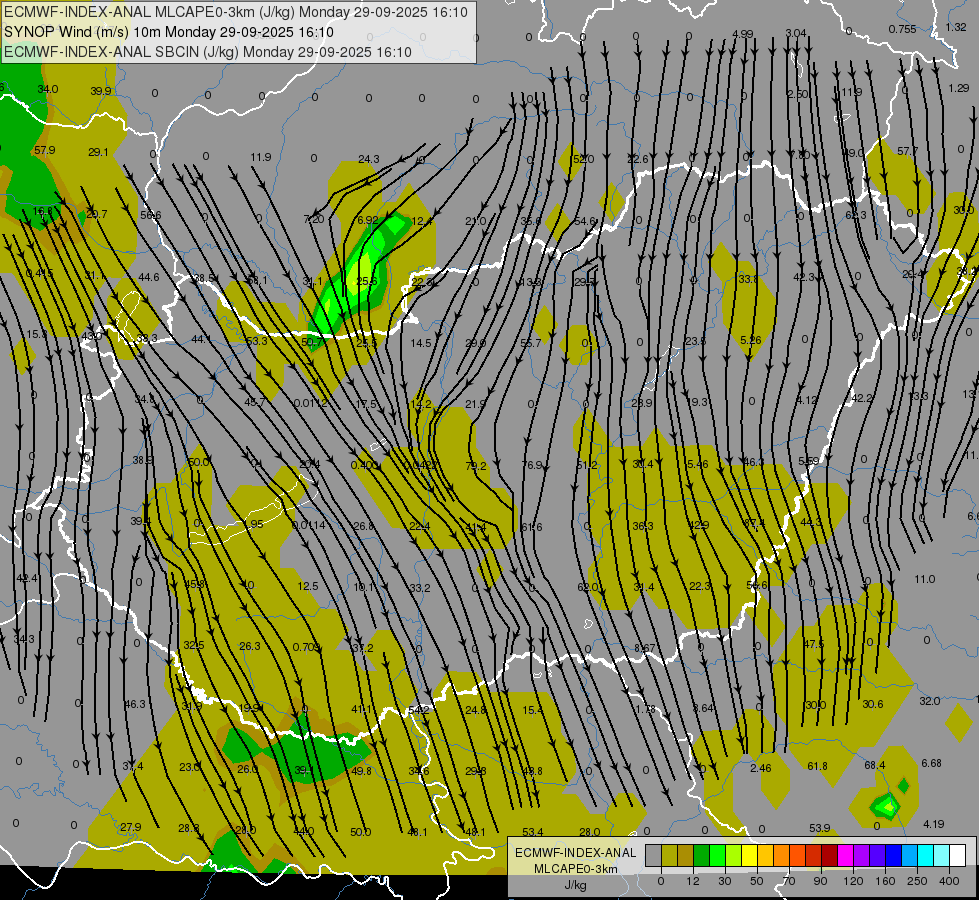
Task: Click the map value 6.68
Action: coord(932,763)
